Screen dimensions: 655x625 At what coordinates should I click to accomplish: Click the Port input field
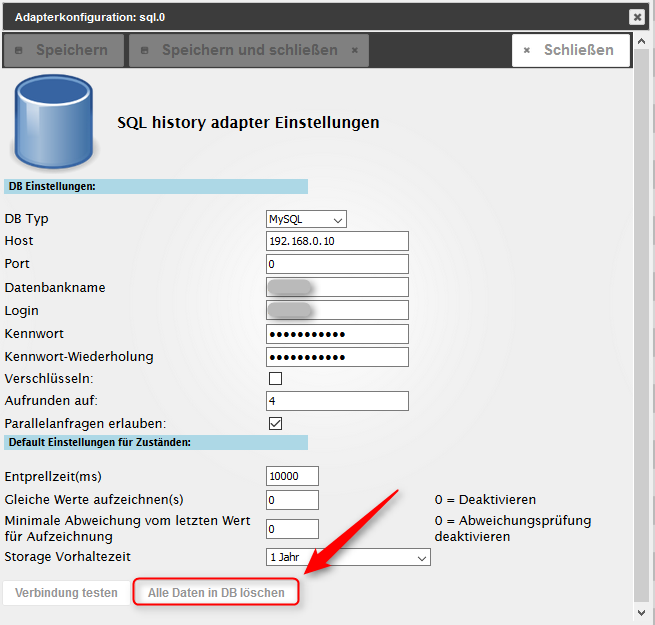337,264
